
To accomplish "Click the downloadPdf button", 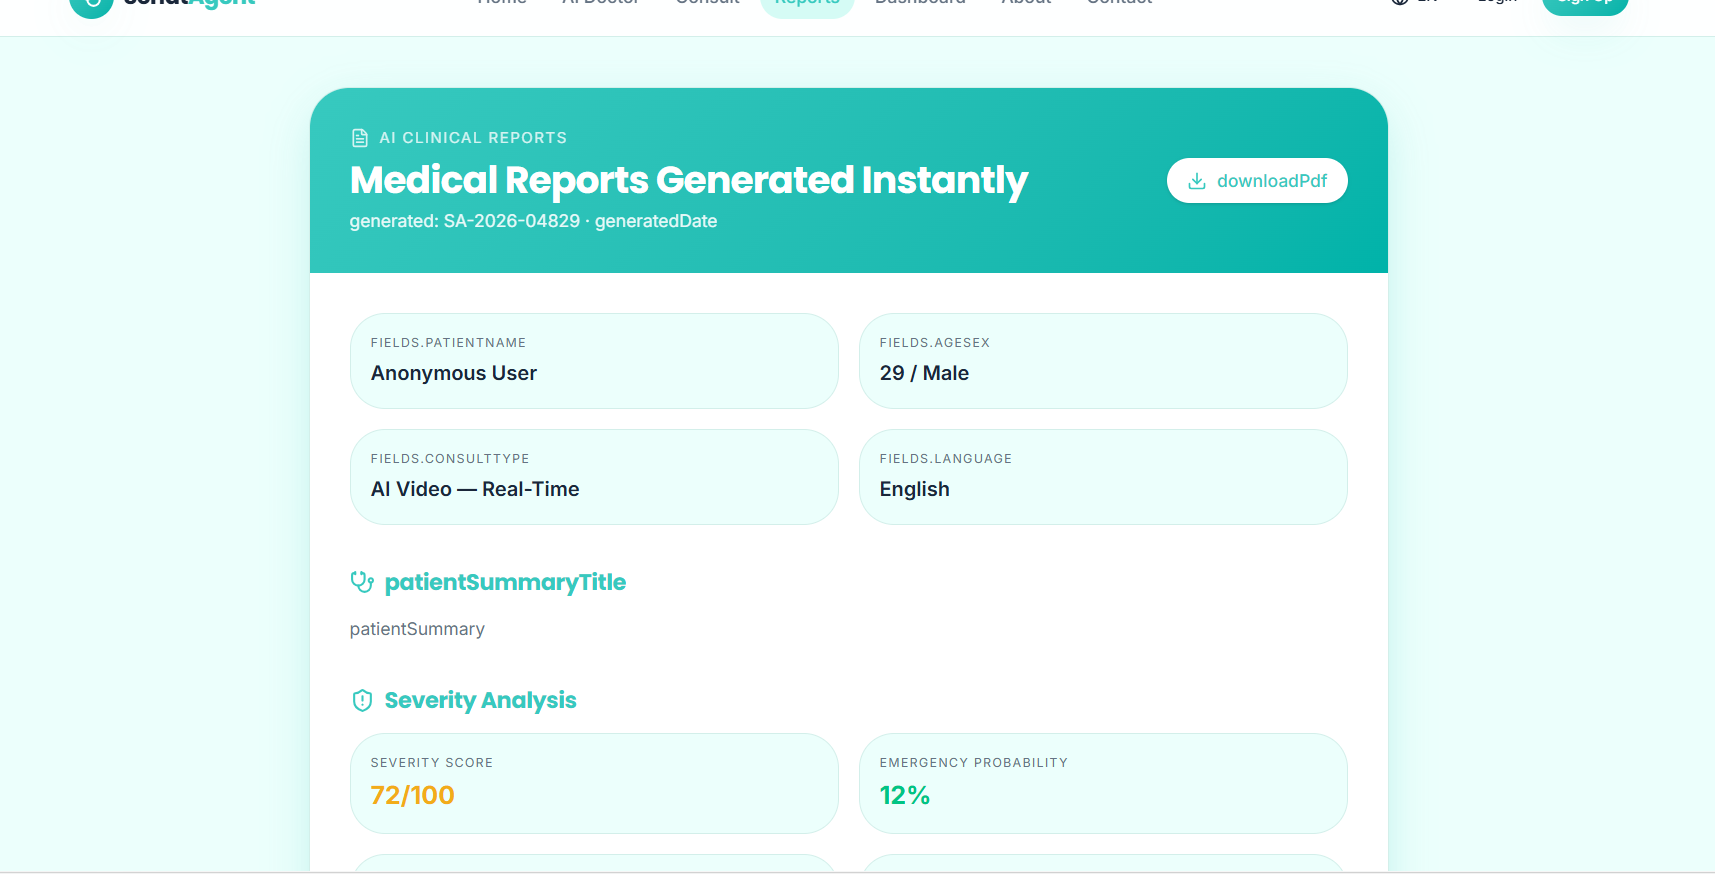I will point(1257,181).
